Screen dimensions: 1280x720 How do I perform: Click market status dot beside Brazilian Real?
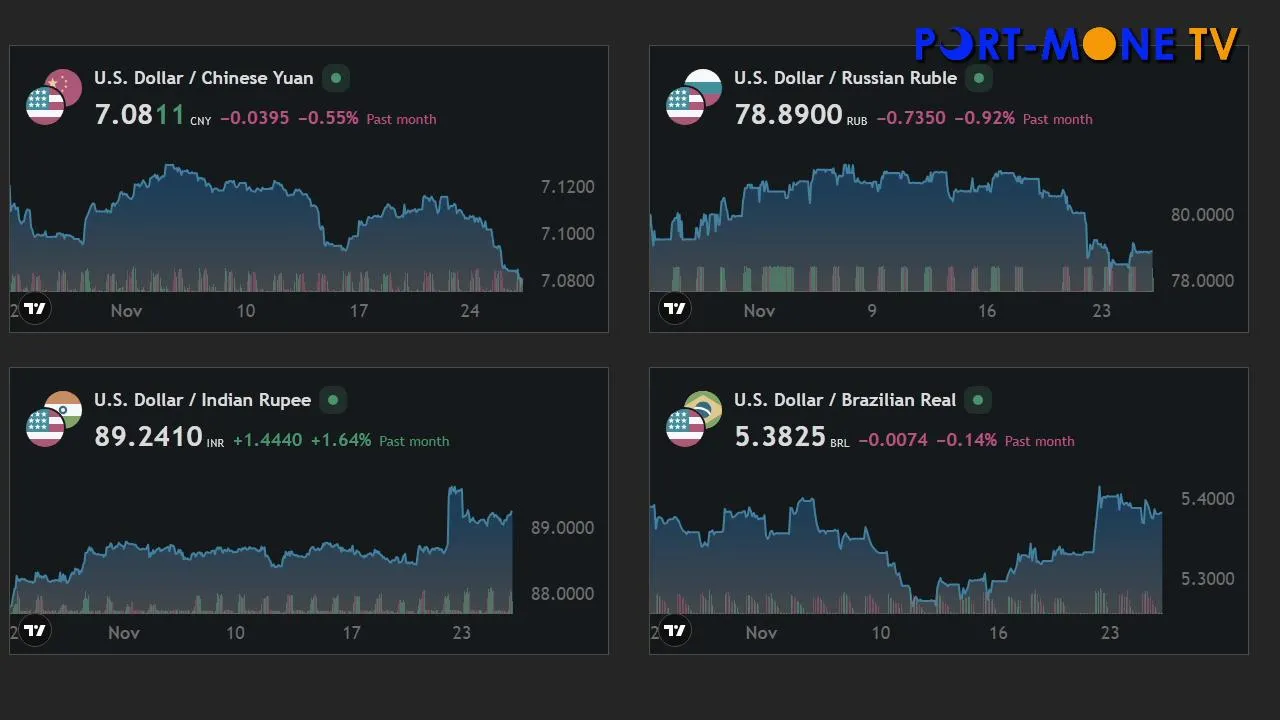978,400
